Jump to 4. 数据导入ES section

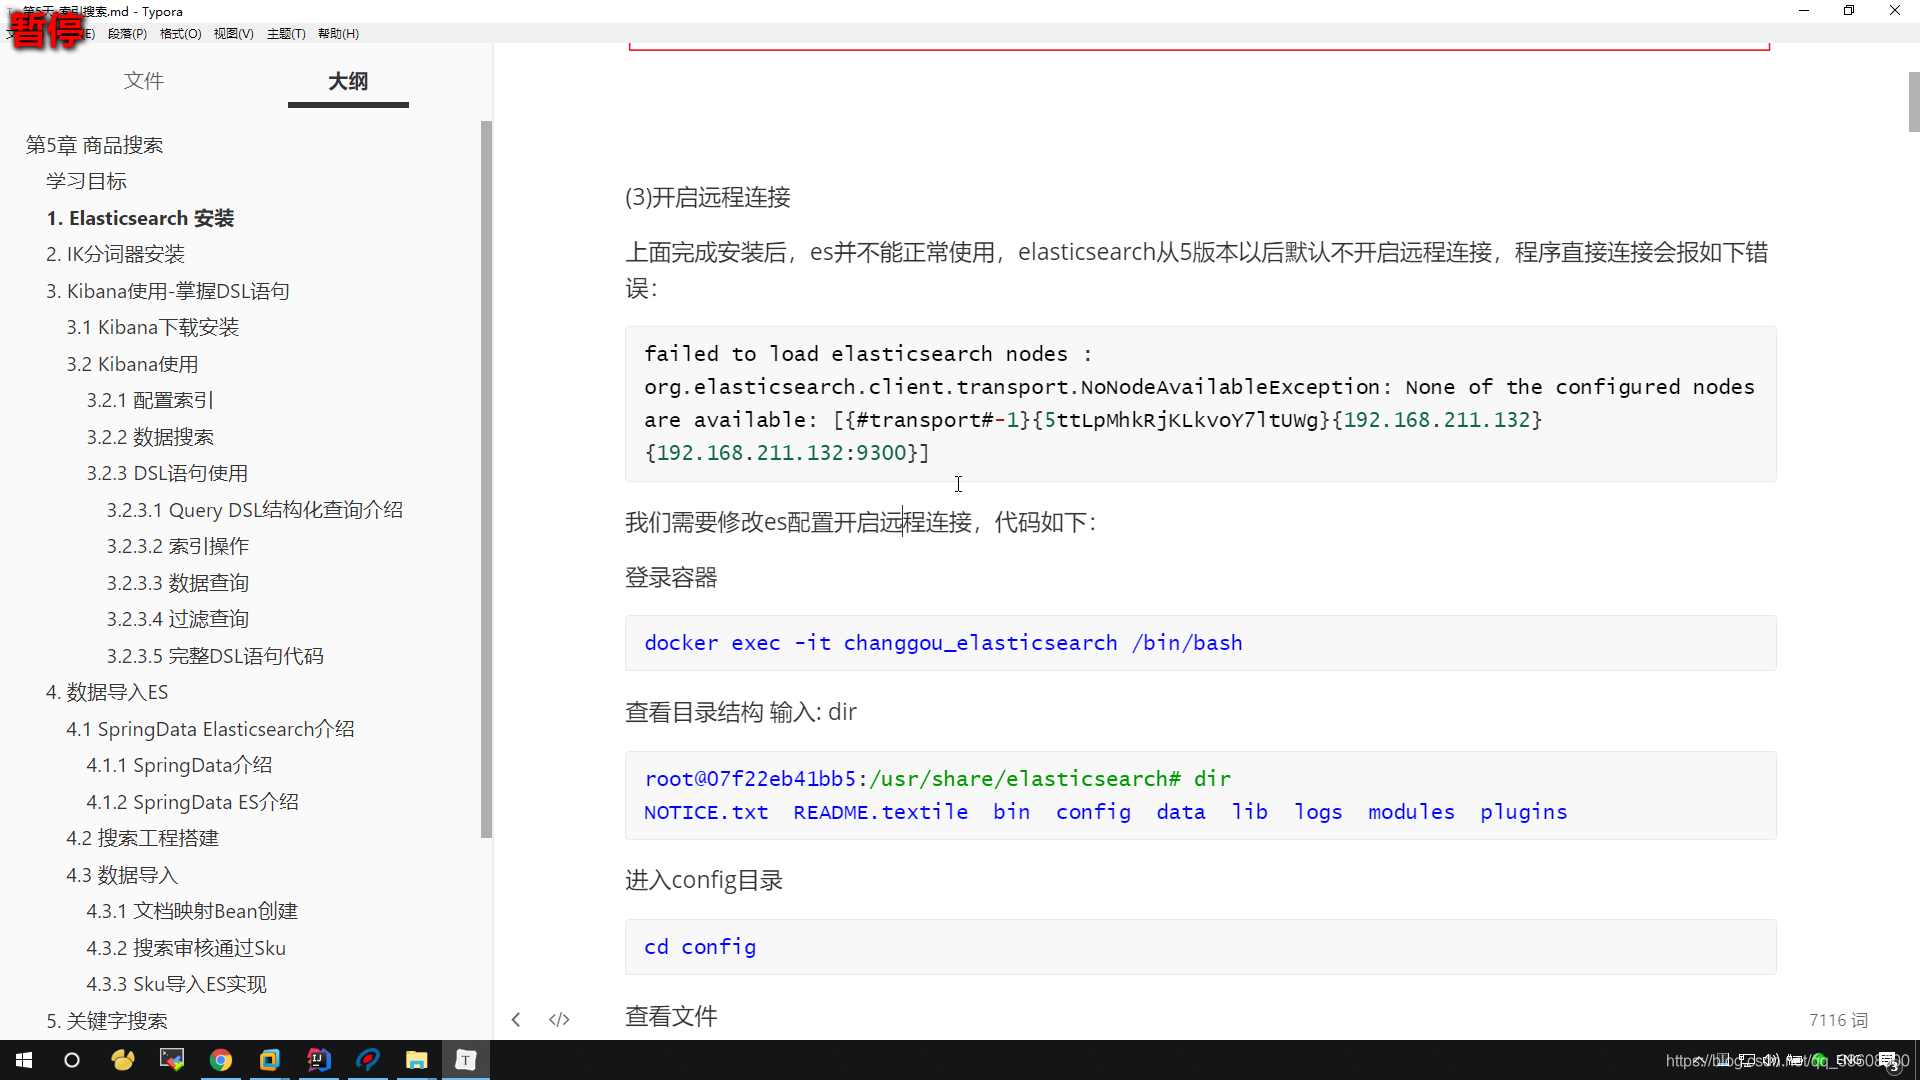pyautogui.click(x=107, y=692)
